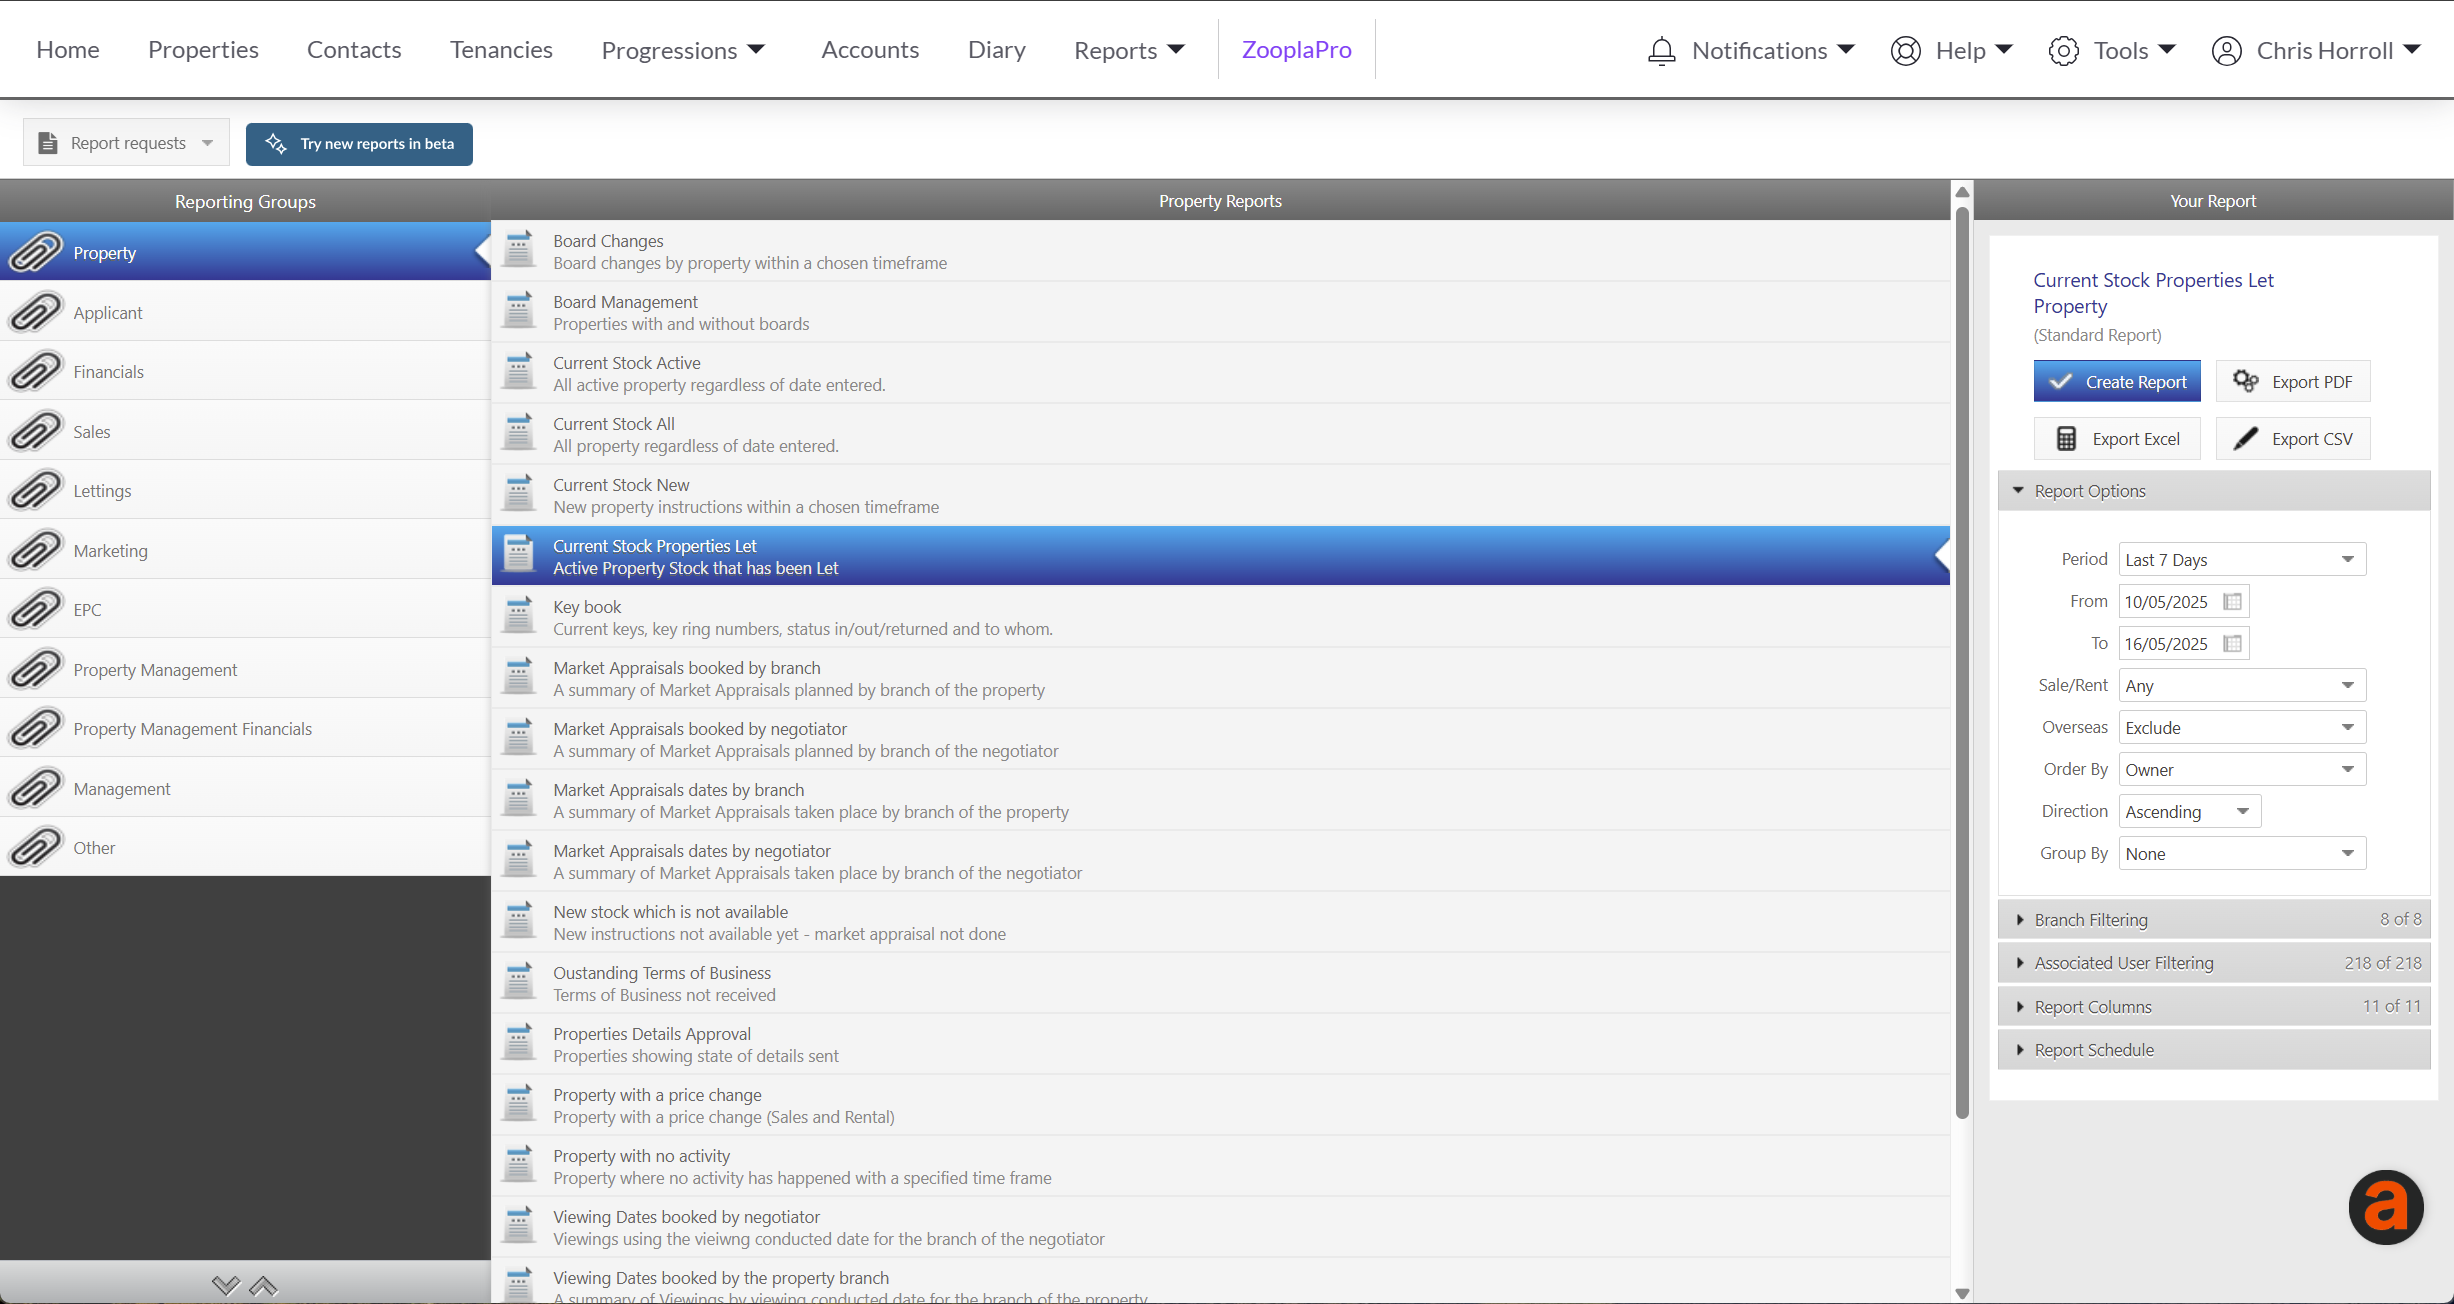The width and height of the screenshot is (2454, 1304).
Task: Click the document icon on Report requests
Action: click(47, 143)
